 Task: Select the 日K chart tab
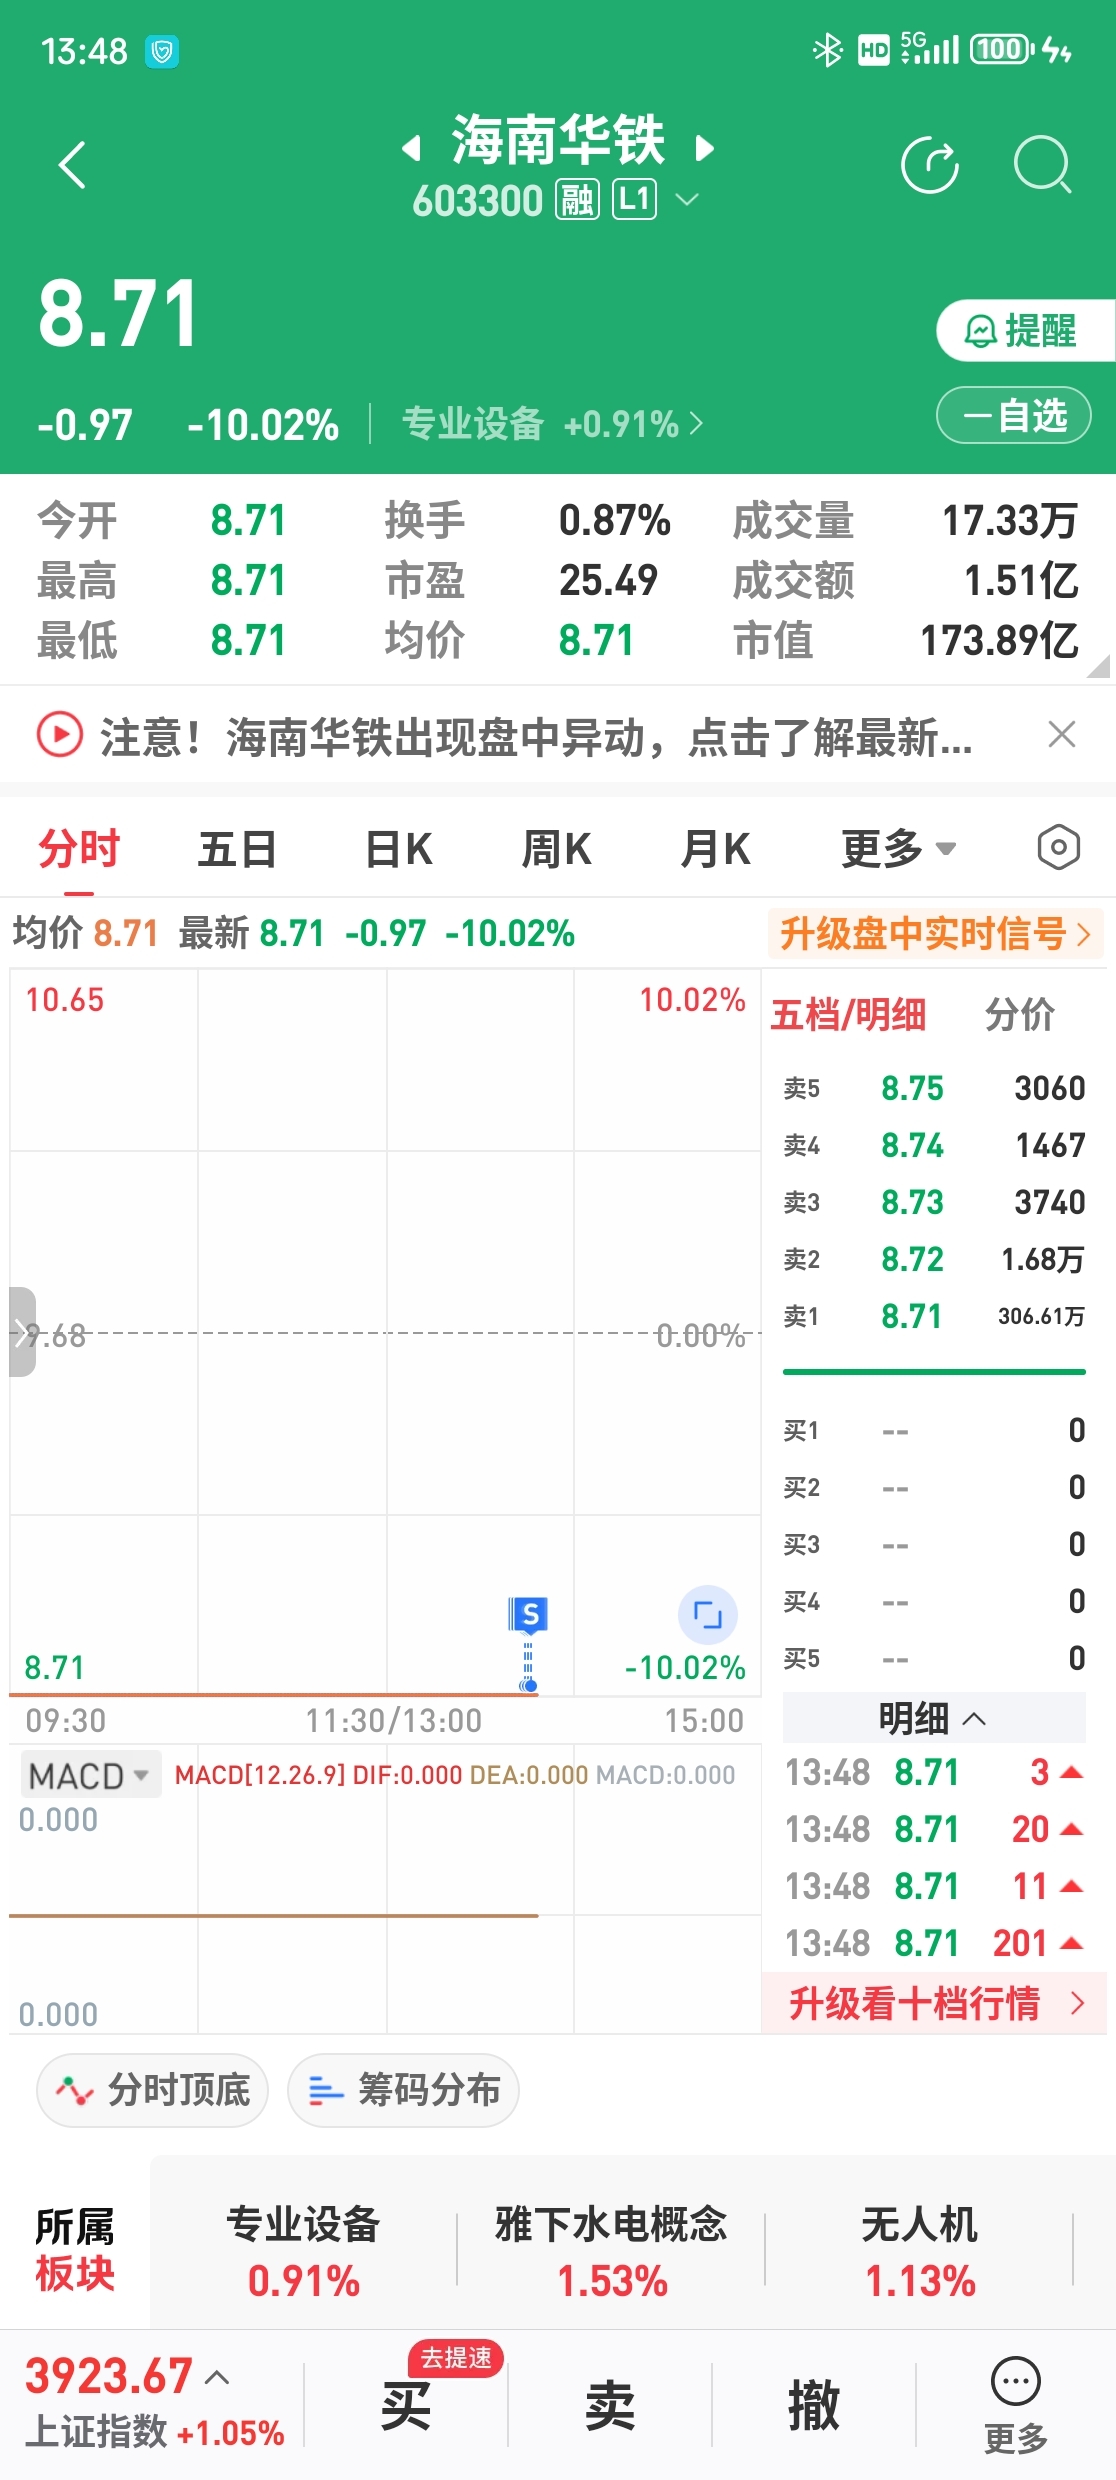point(398,849)
